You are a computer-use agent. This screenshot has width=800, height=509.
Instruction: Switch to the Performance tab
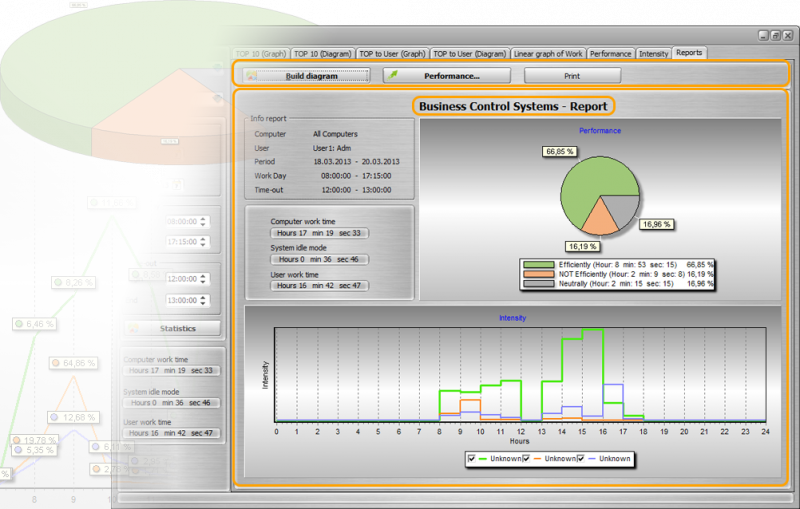(611, 54)
